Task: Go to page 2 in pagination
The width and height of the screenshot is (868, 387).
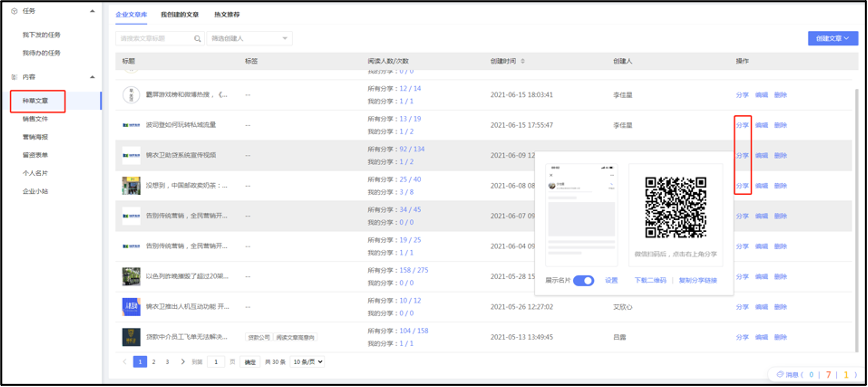Action: pos(153,362)
